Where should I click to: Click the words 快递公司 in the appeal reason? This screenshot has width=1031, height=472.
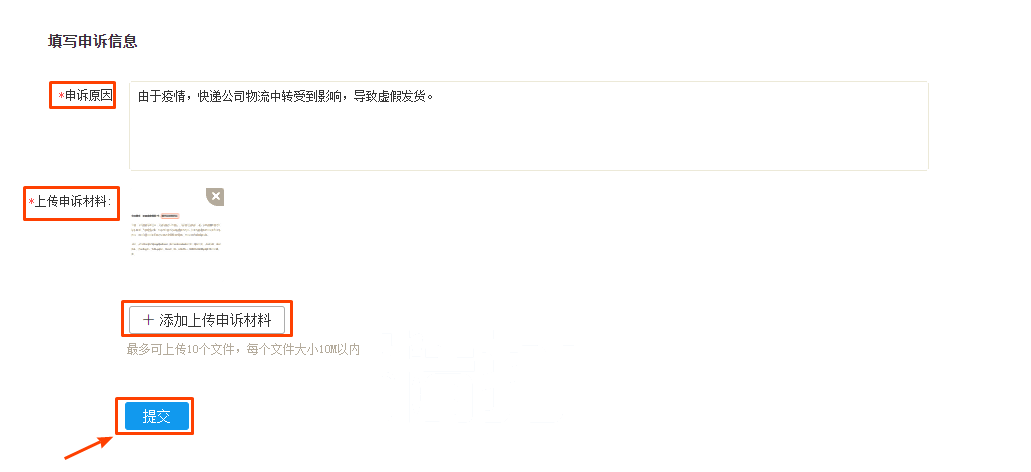[222, 97]
